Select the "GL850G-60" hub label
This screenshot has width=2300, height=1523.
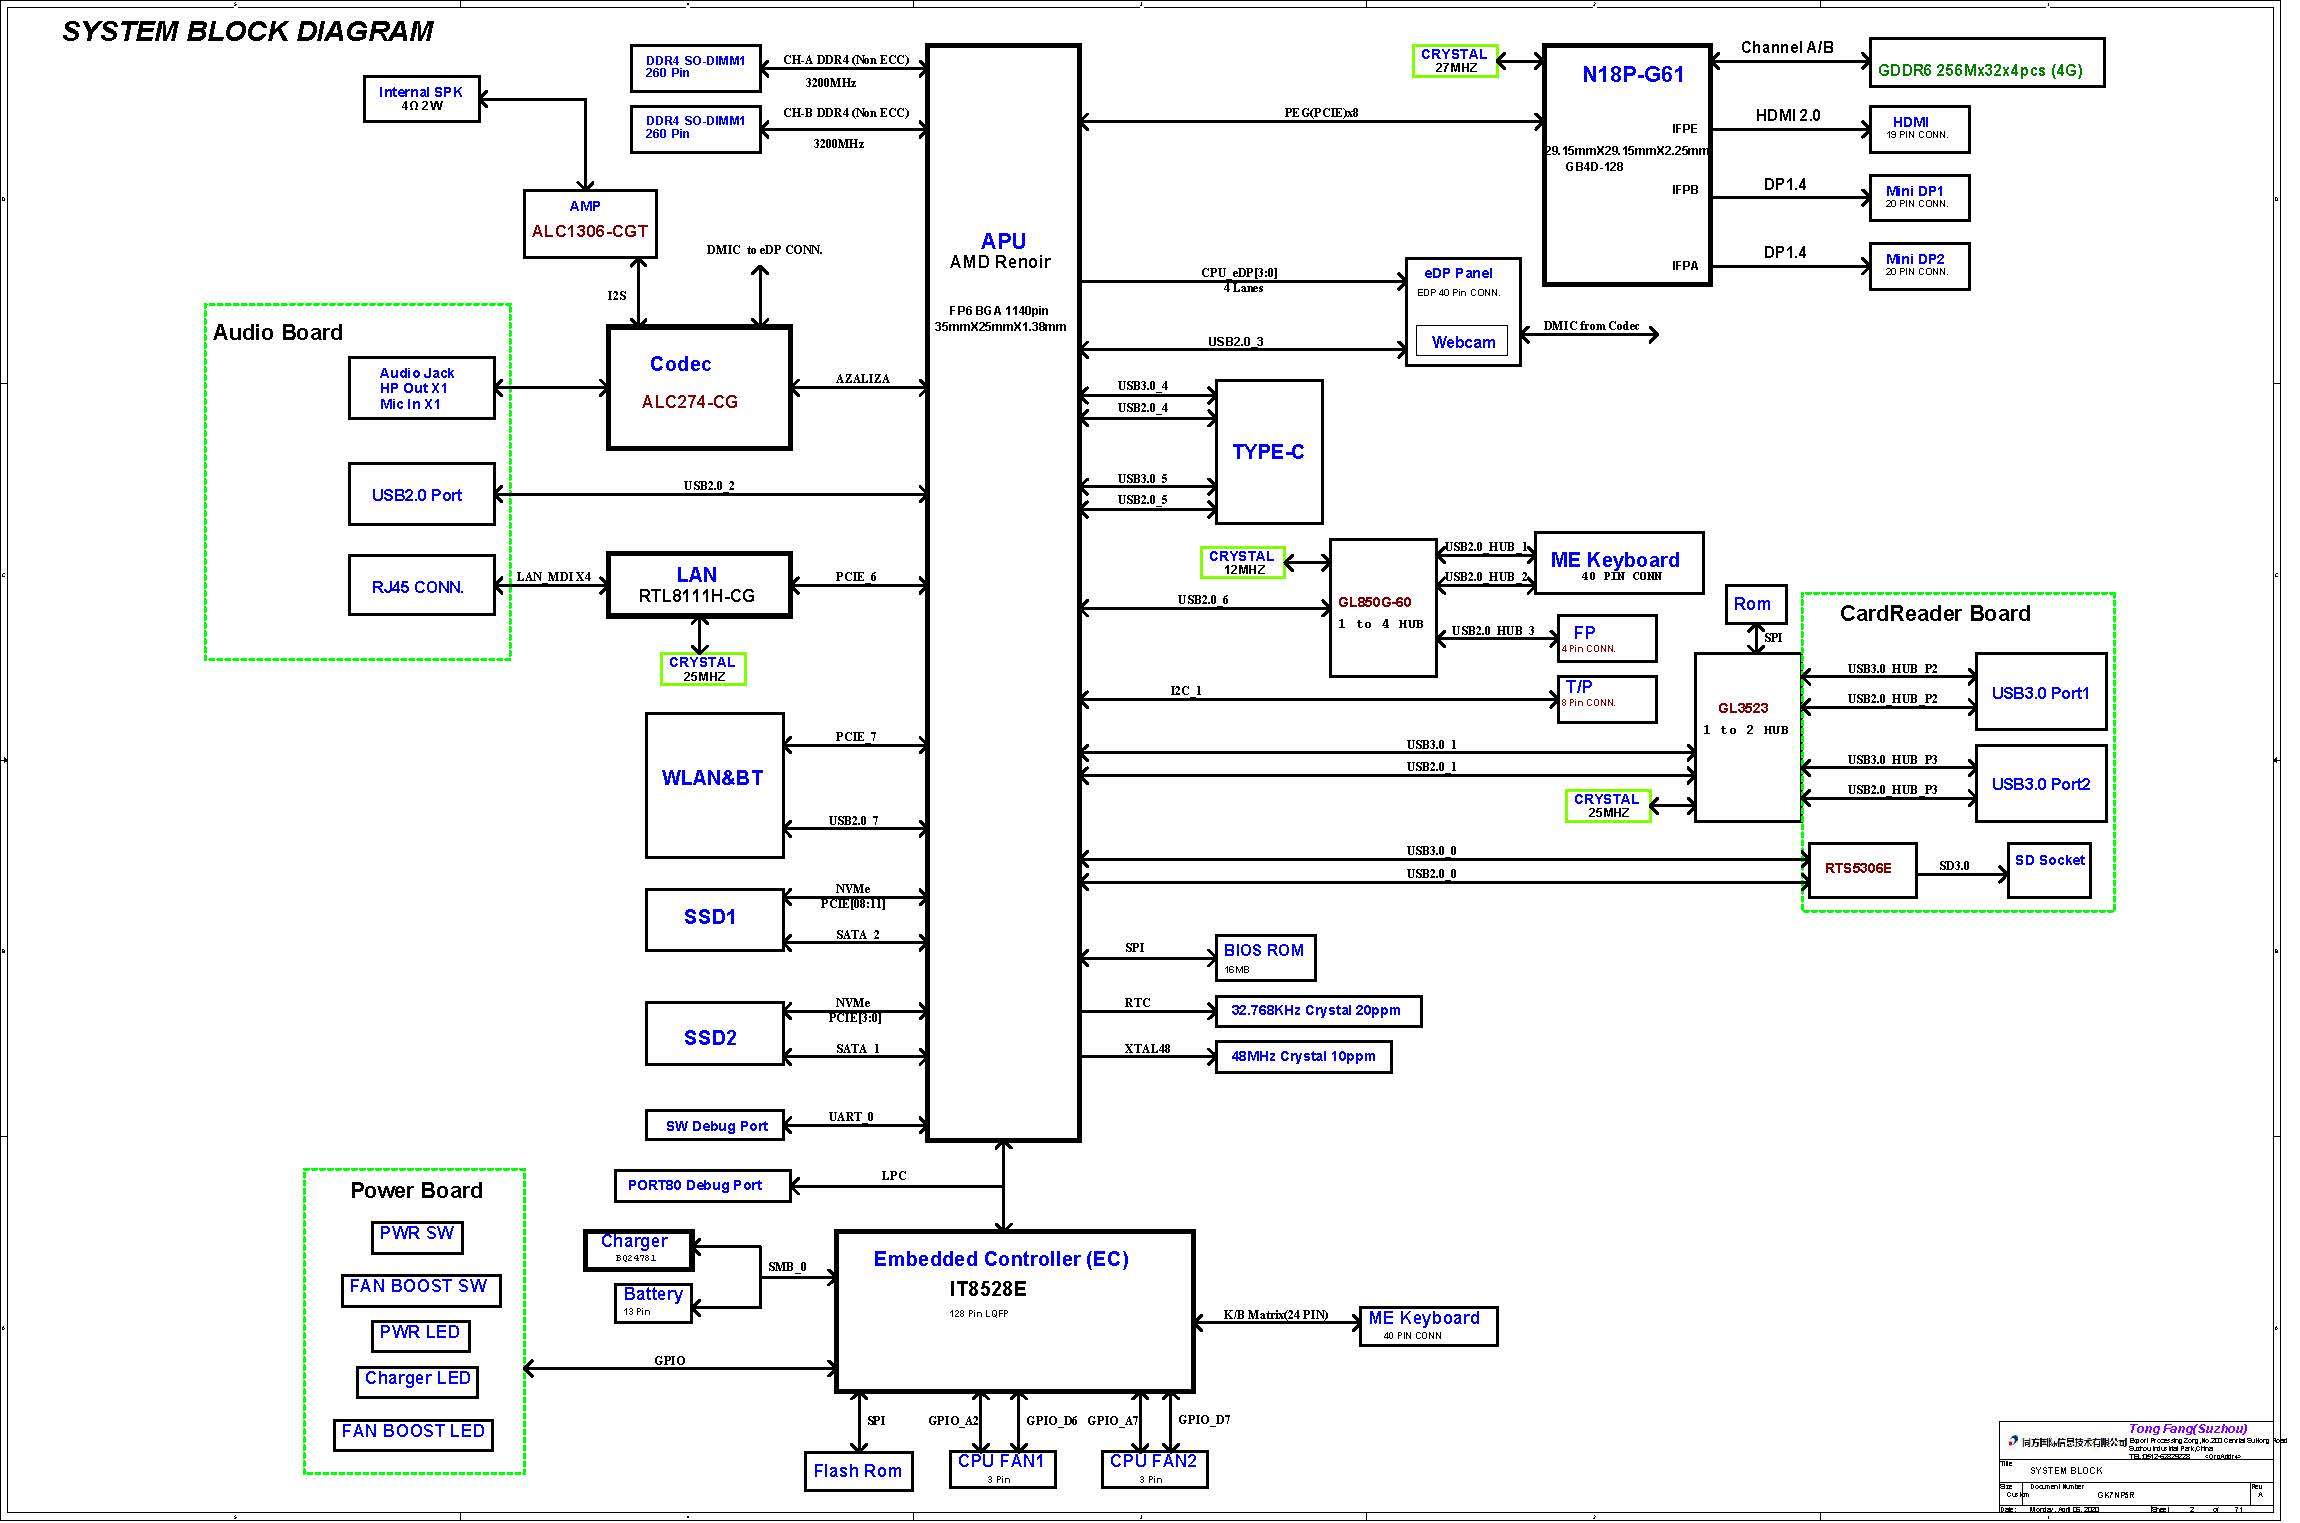[1375, 602]
